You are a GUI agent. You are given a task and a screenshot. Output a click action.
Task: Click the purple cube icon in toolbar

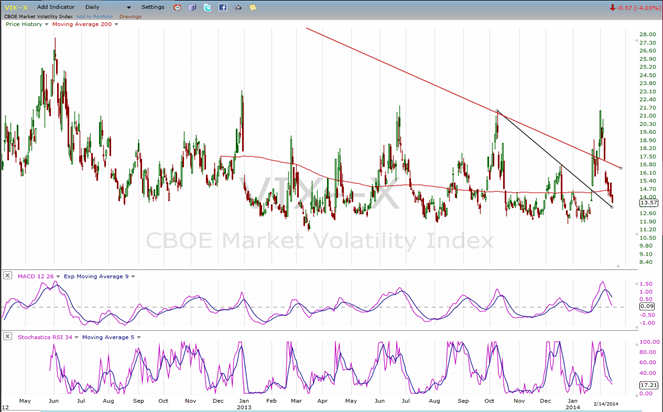tap(192, 7)
